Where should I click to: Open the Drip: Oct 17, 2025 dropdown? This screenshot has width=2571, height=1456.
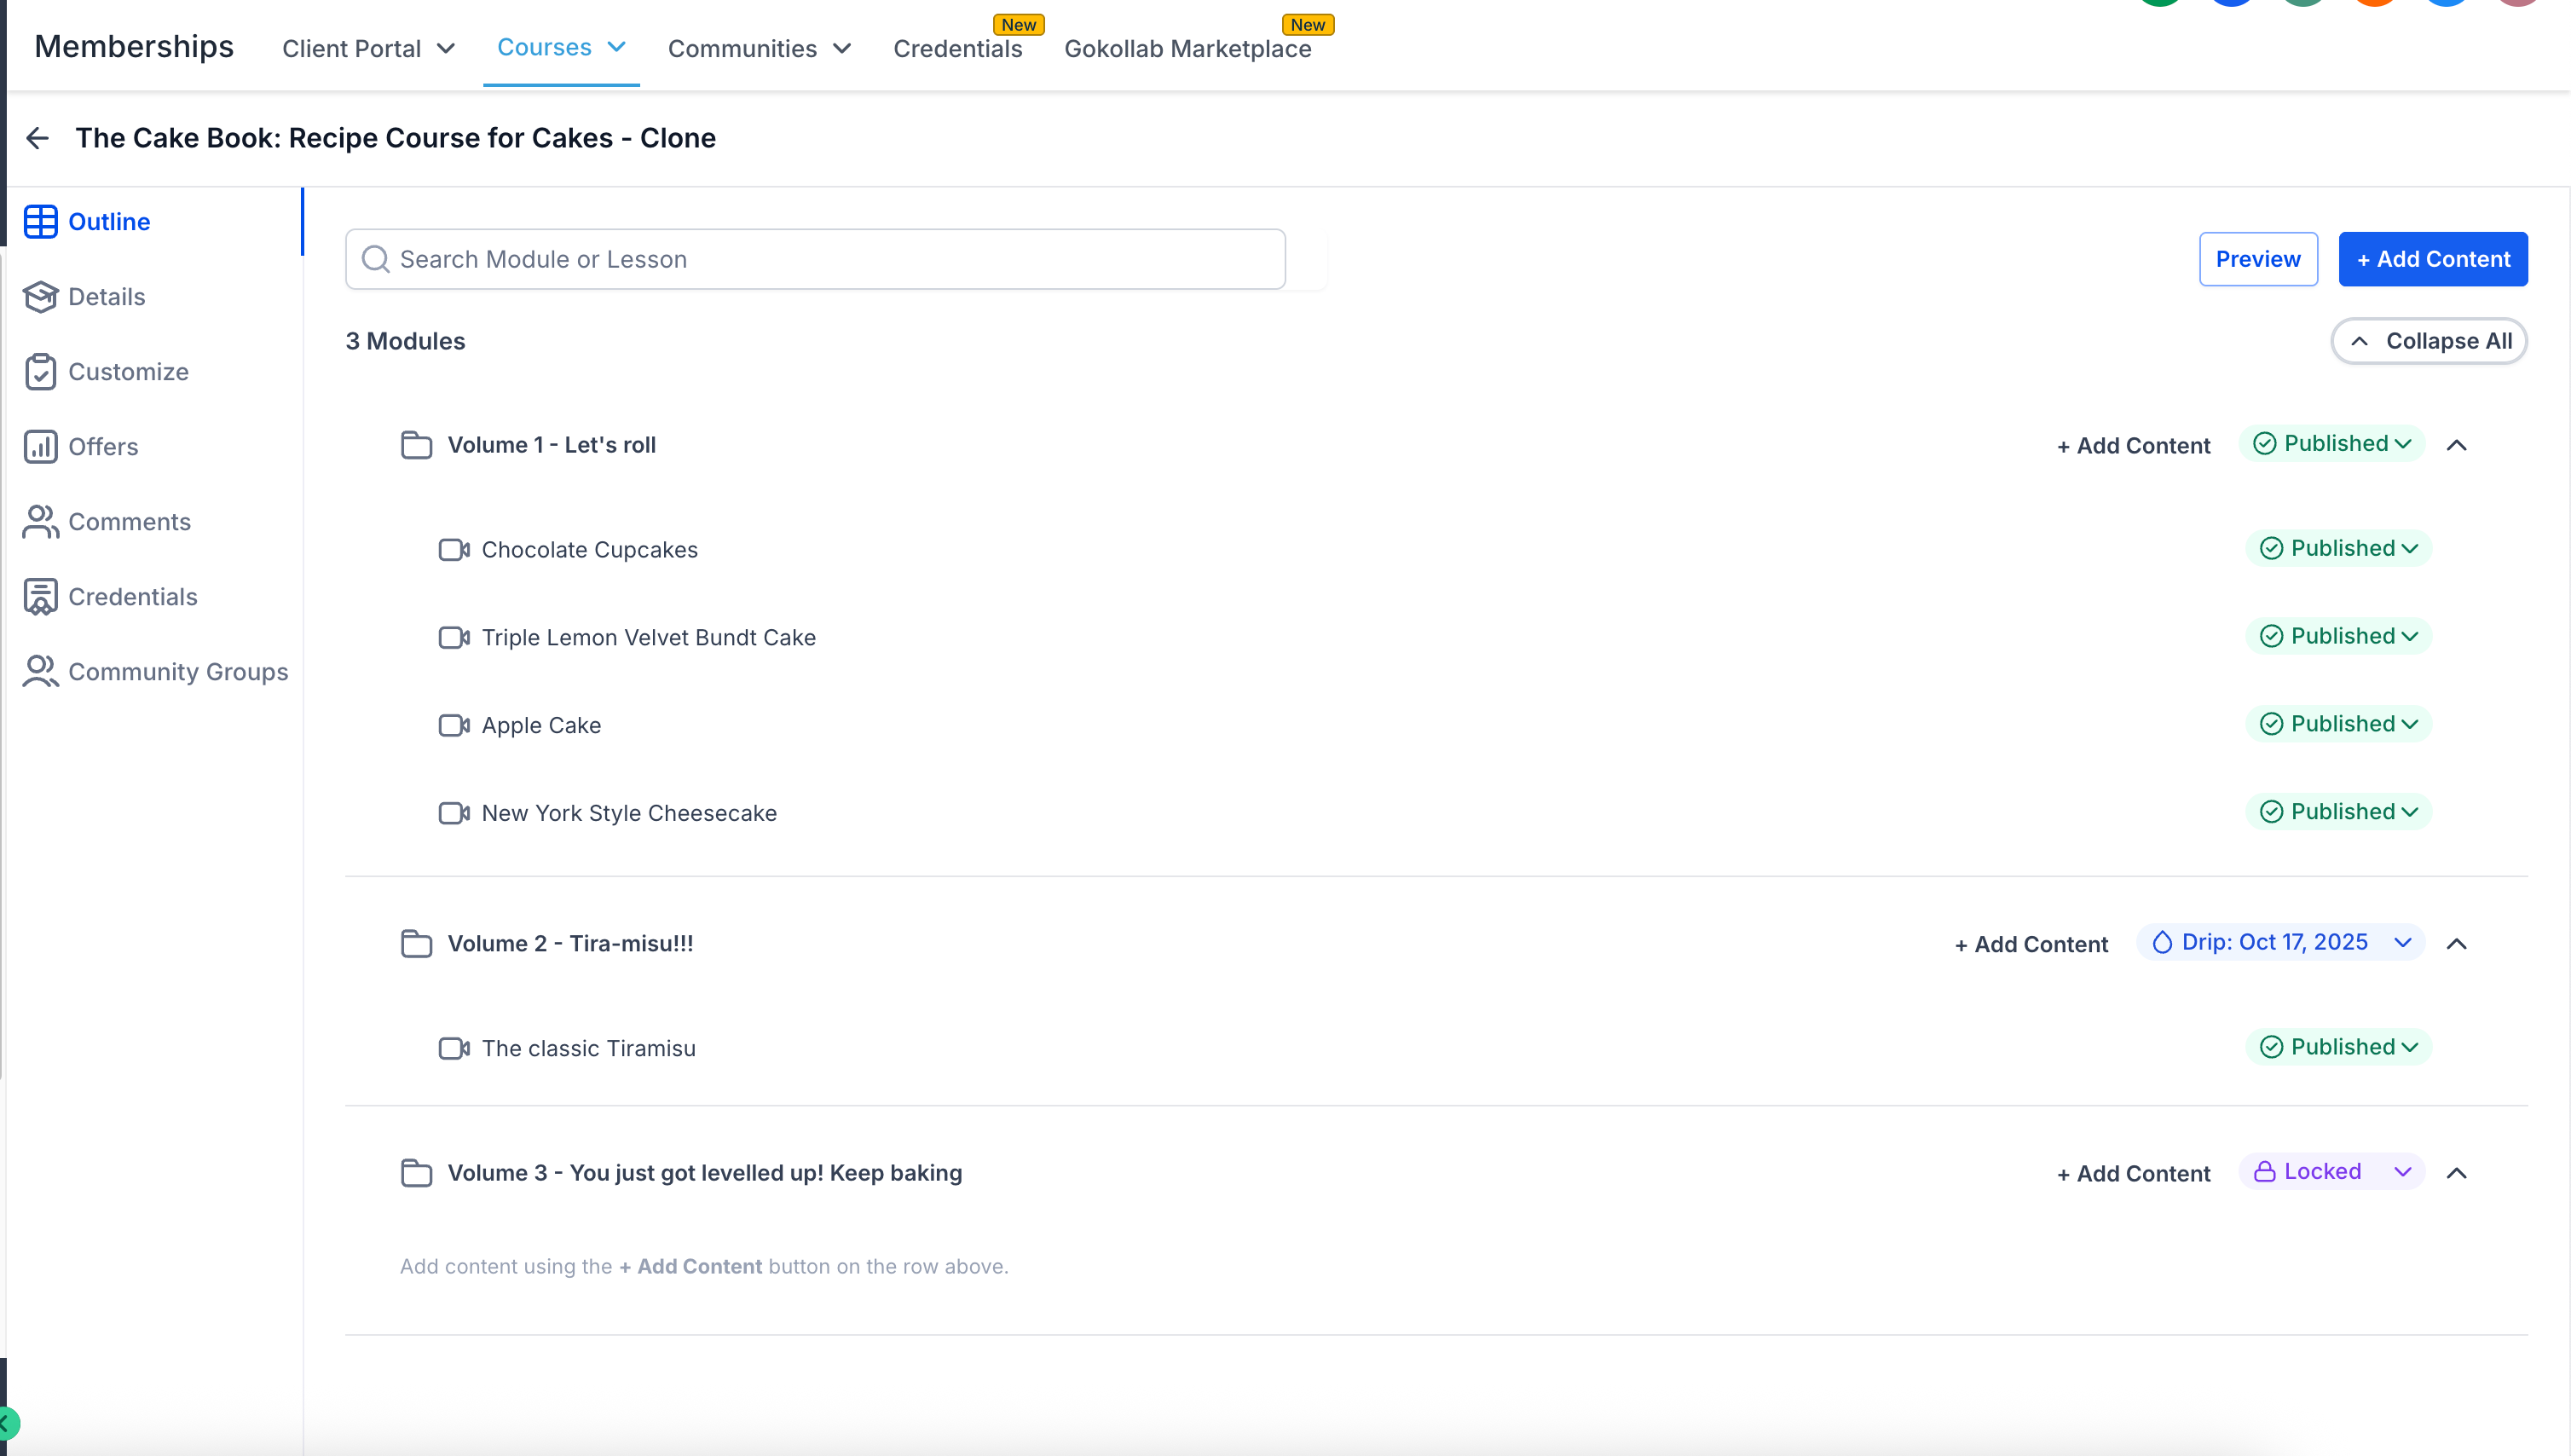[2279, 943]
